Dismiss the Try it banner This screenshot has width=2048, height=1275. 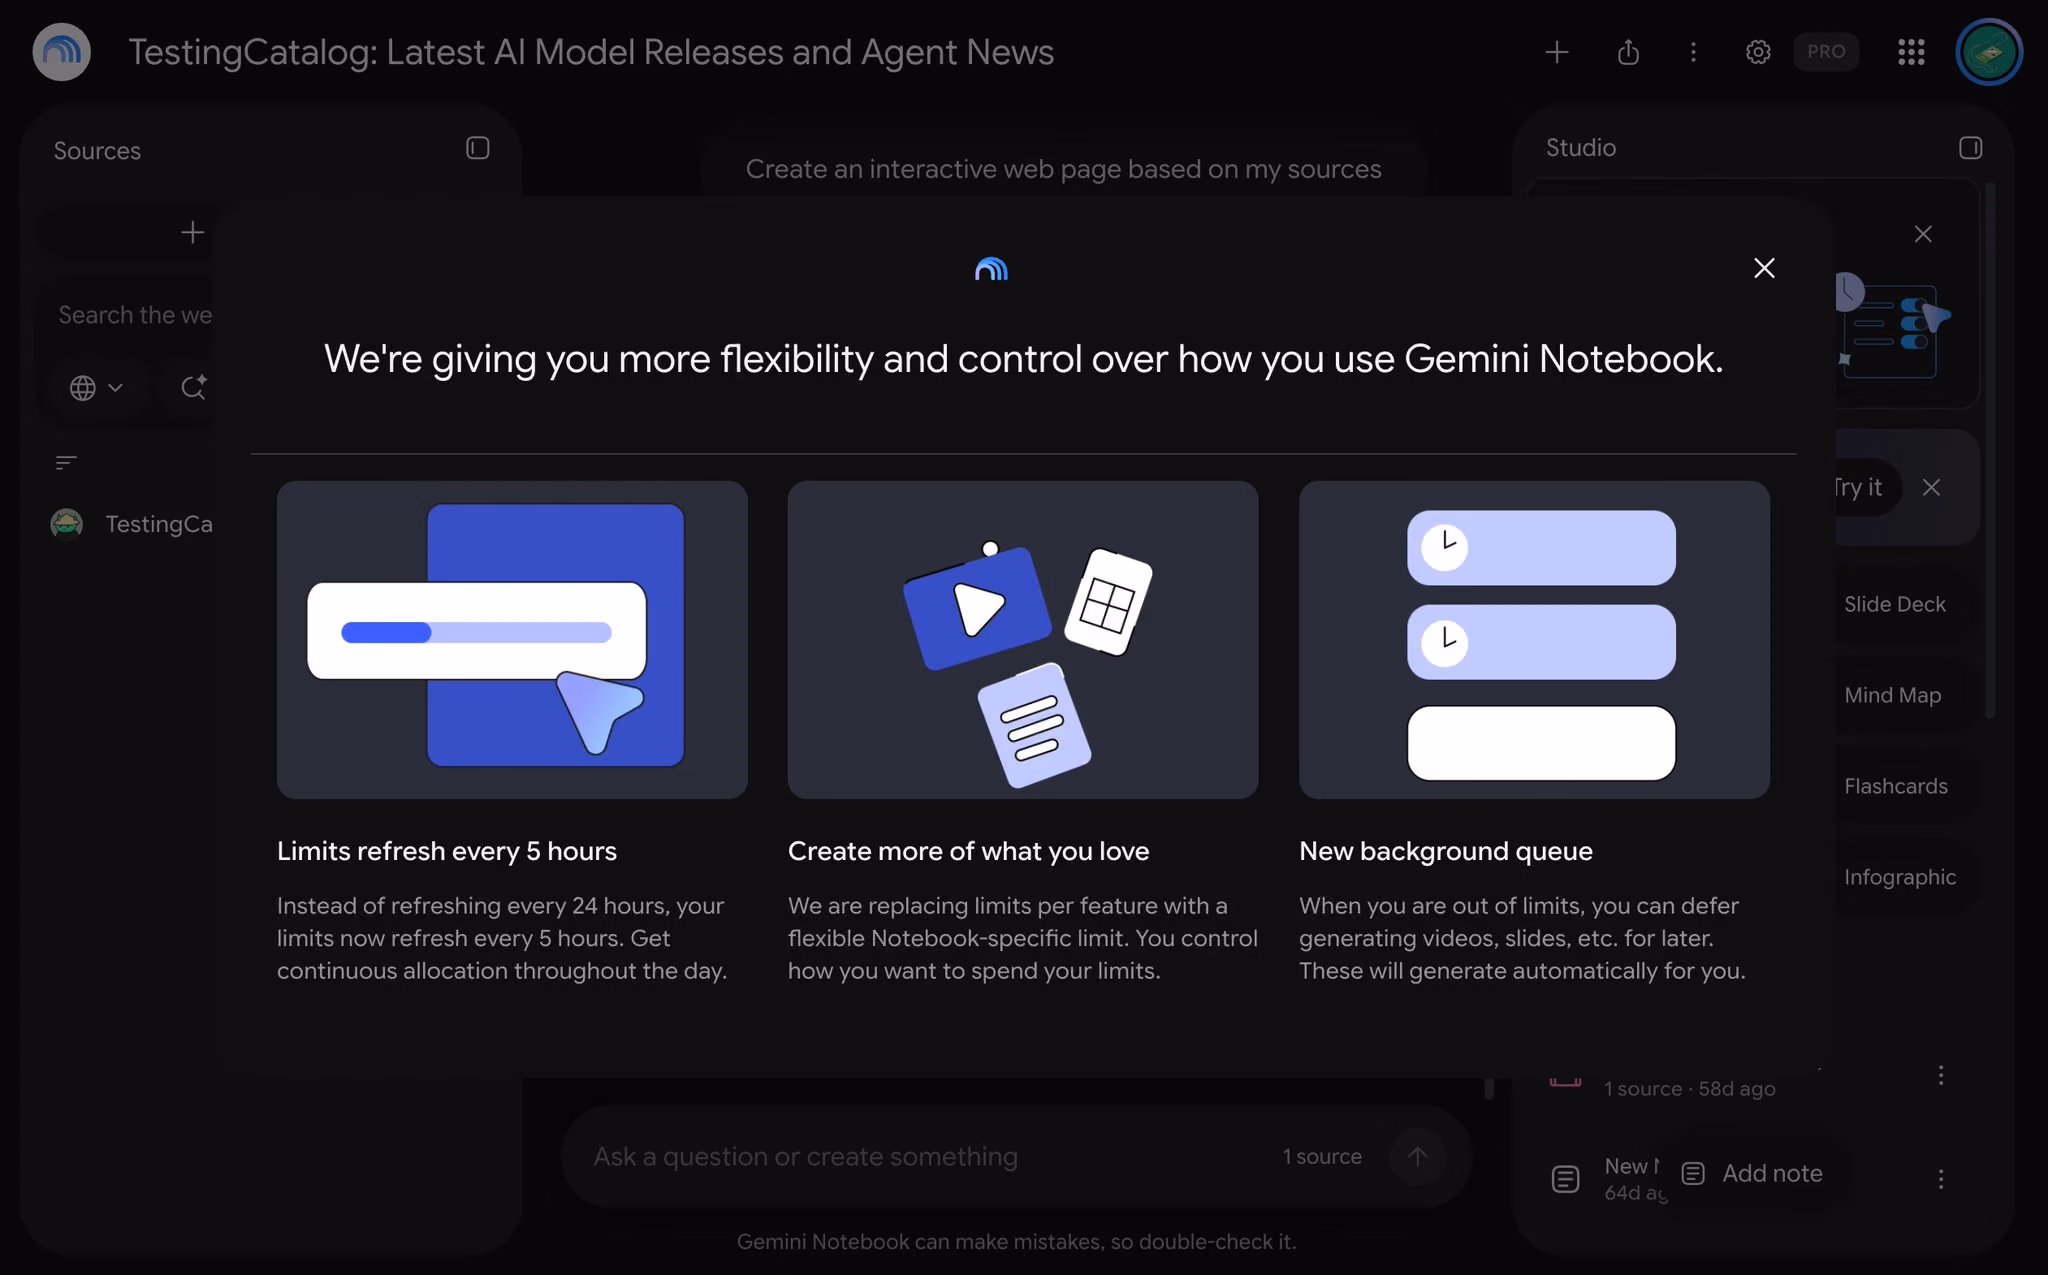point(1931,487)
